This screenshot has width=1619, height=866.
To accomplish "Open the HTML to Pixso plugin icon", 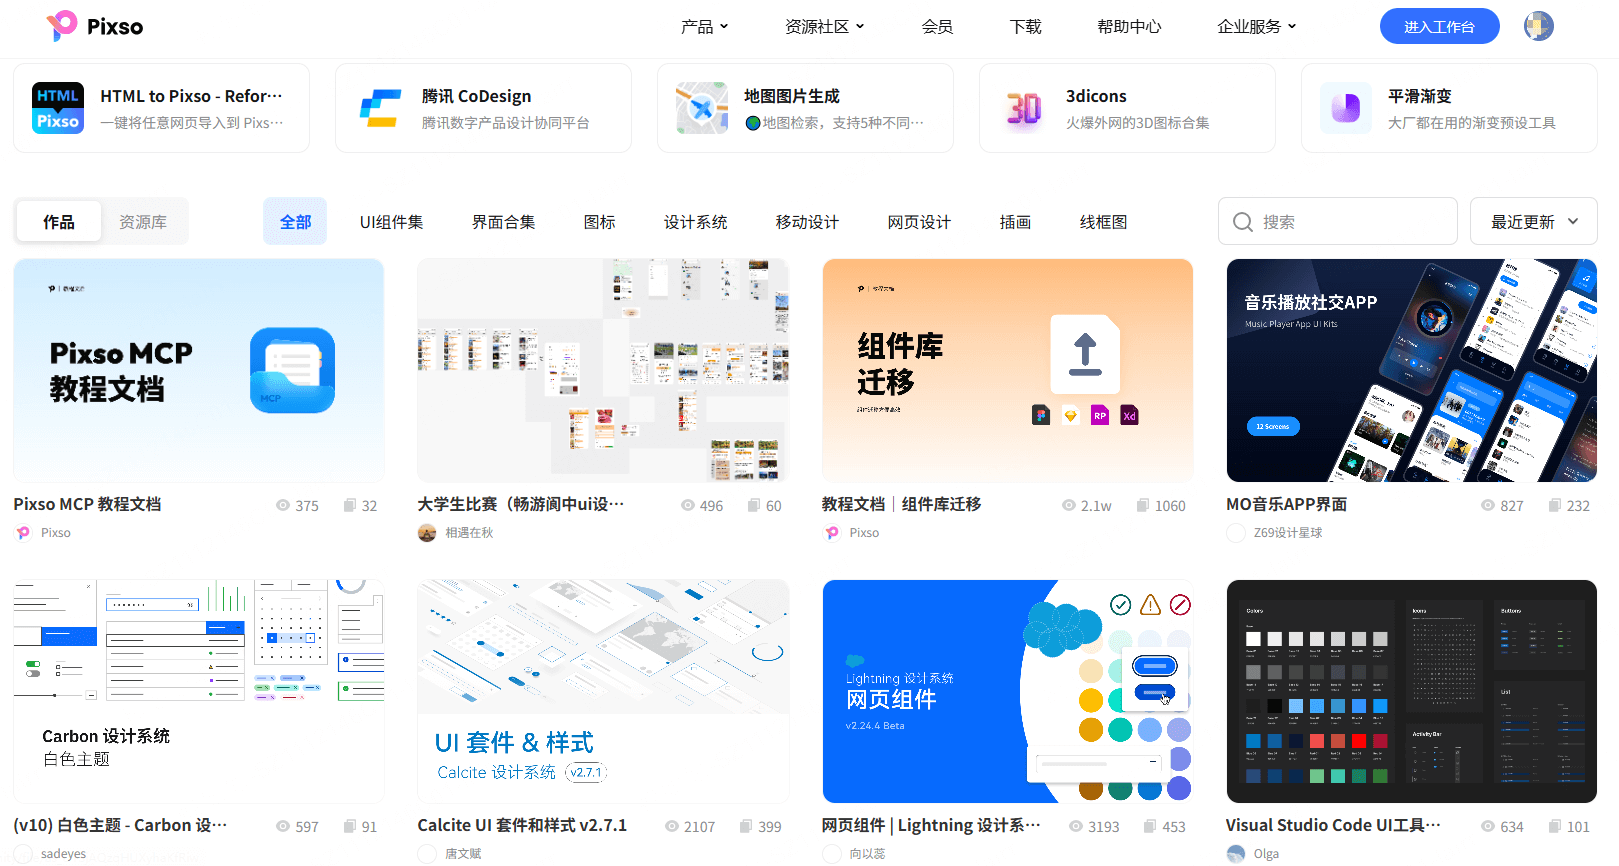I will pos(58,108).
